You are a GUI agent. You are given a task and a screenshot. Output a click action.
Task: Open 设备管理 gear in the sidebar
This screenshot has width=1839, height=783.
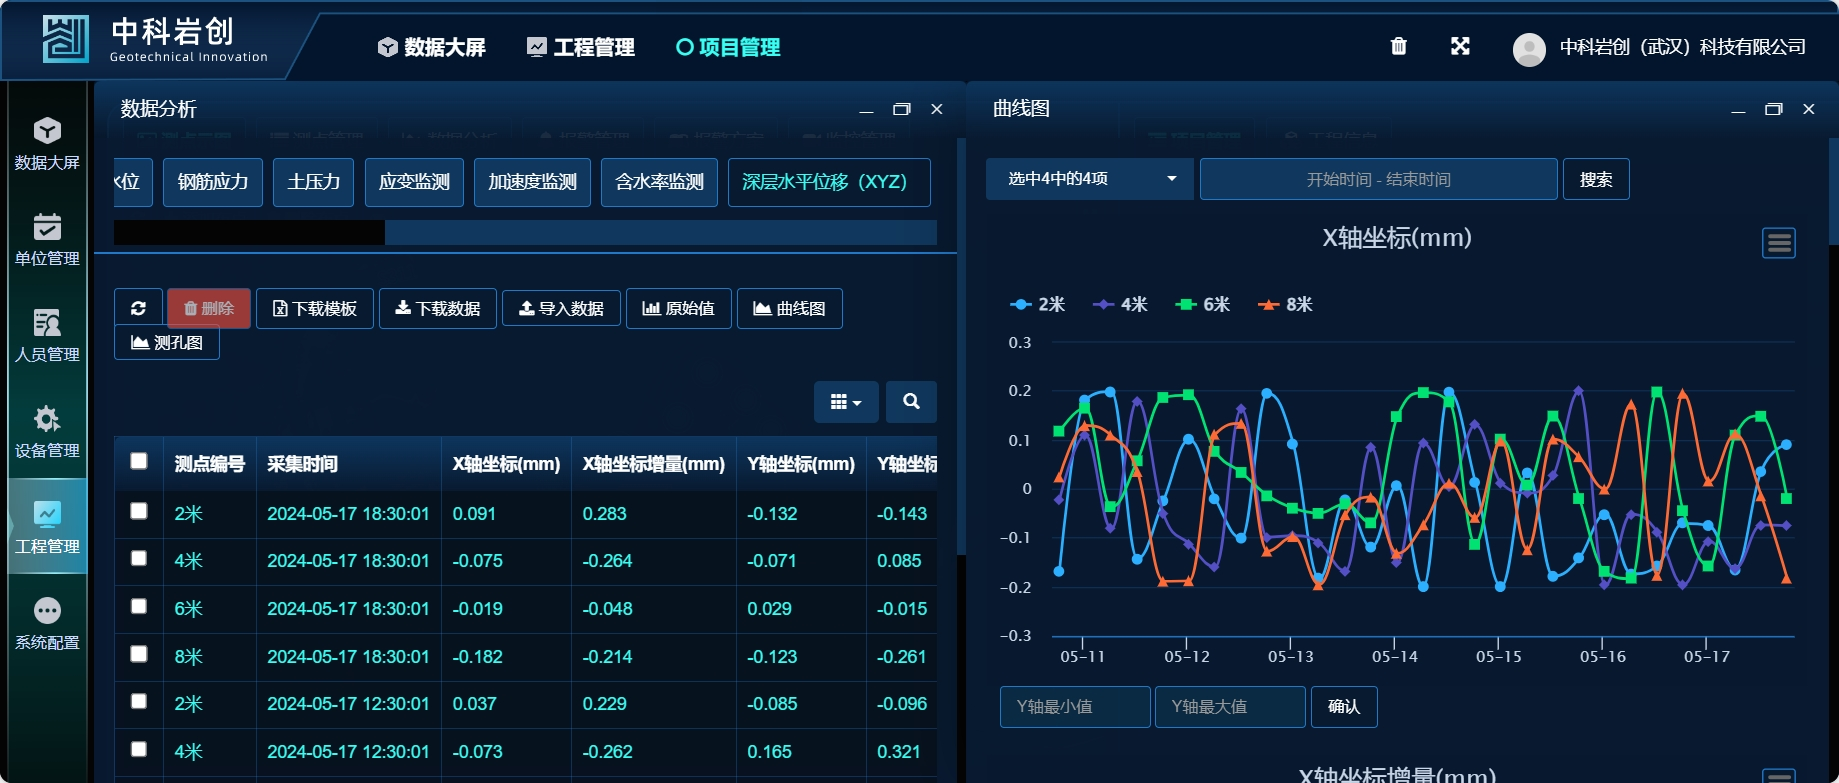coord(47,432)
